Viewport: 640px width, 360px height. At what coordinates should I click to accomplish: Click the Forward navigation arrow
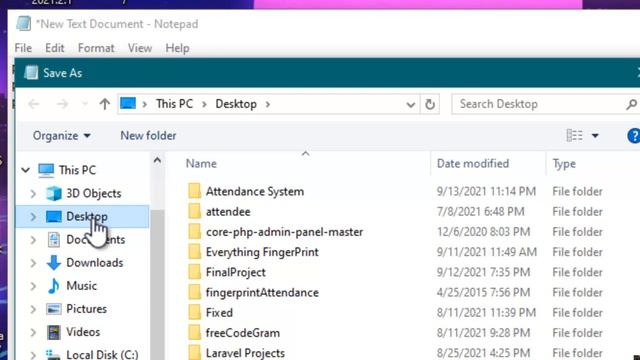[x=62, y=104]
